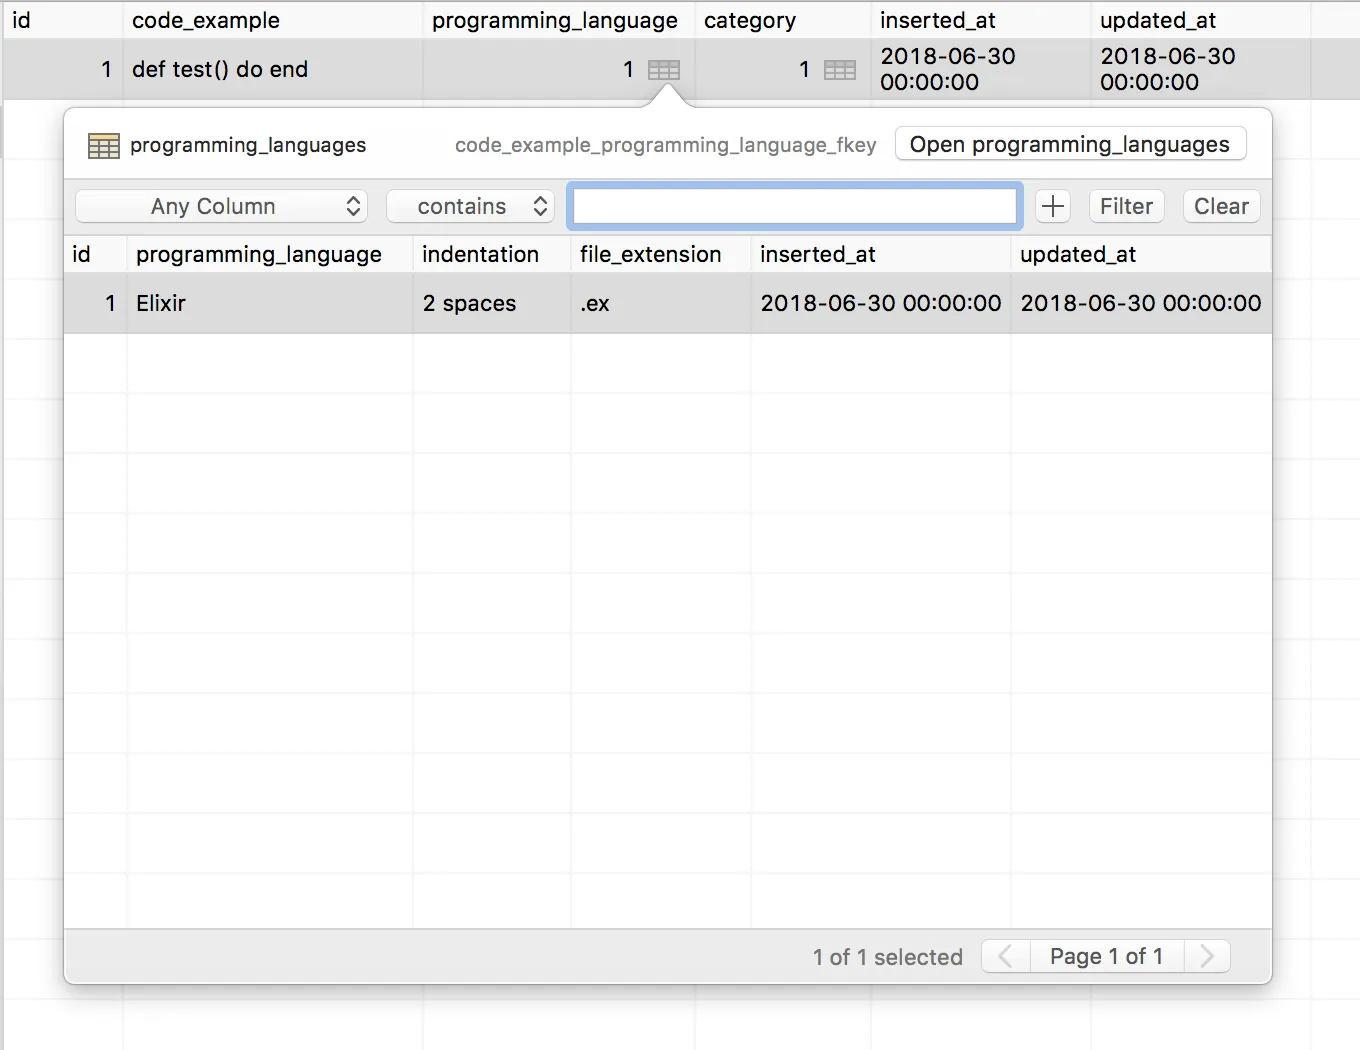This screenshot has width=1360, height=1050.
Task: Click the Filter button
Action: pos(1126,206)
